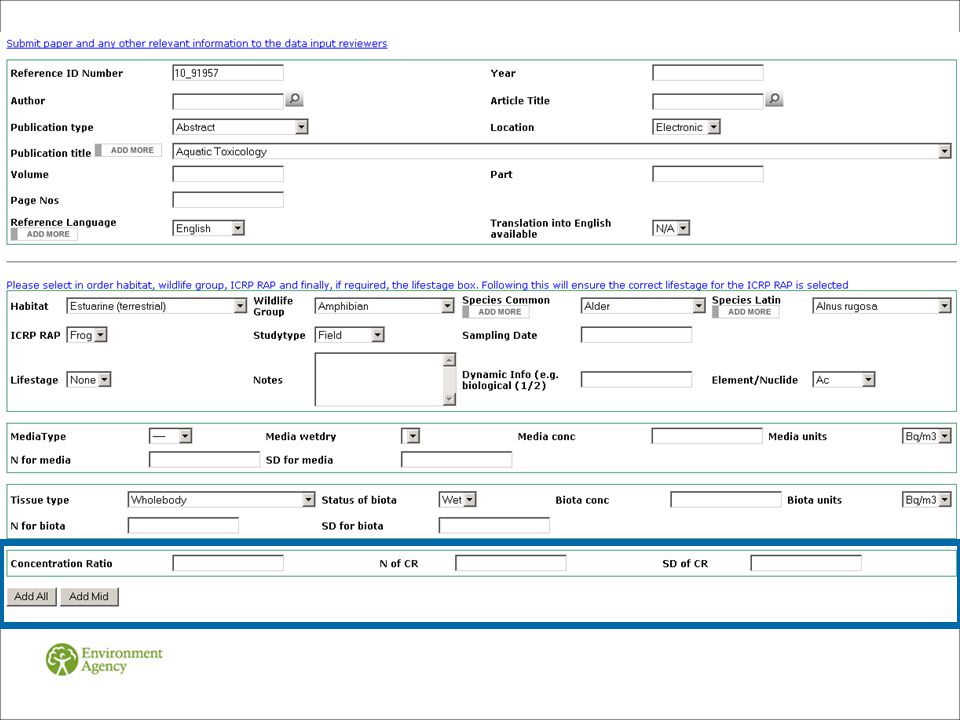Open the MediaType dropdown
Image resolution: width=960 pixels, height=720 pixels.
[x=170, y=436]
